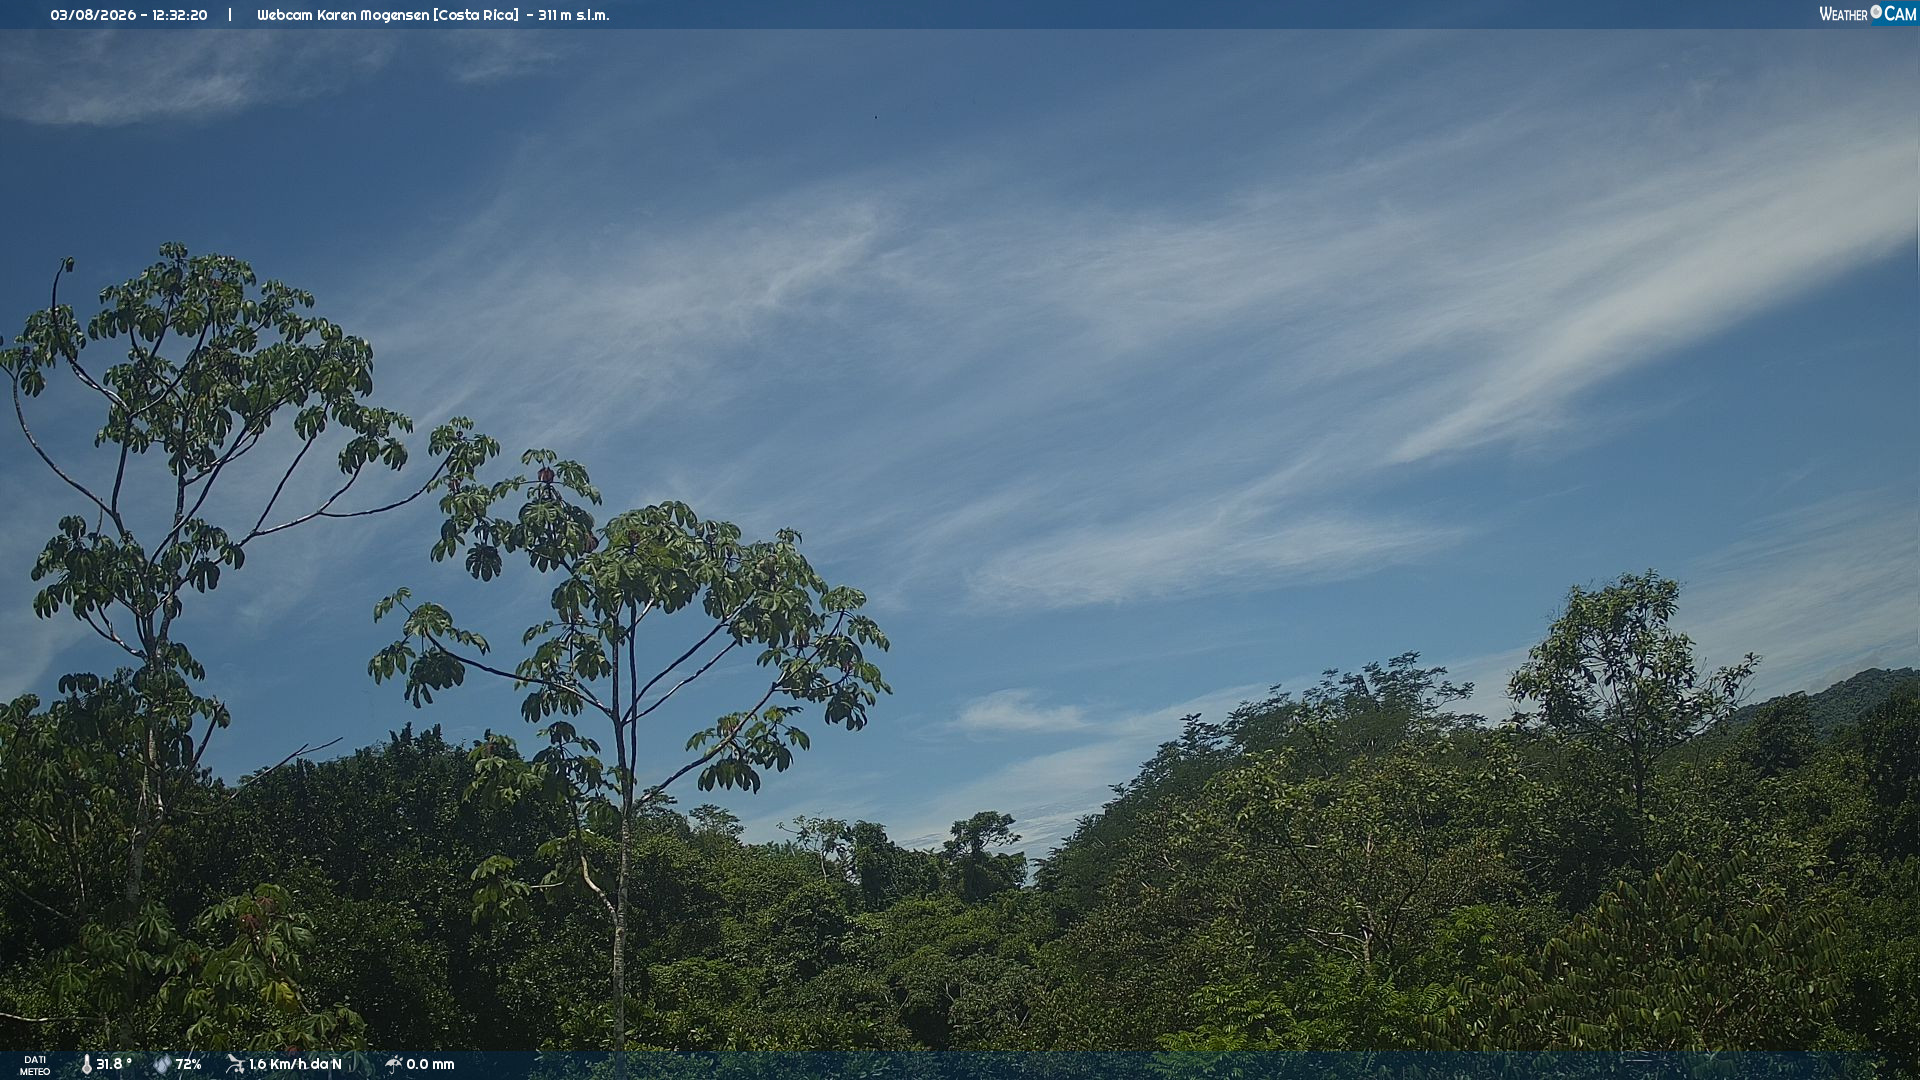
Task: Select the "0.0 mm" rainfall value
Action: (430, 1064)
